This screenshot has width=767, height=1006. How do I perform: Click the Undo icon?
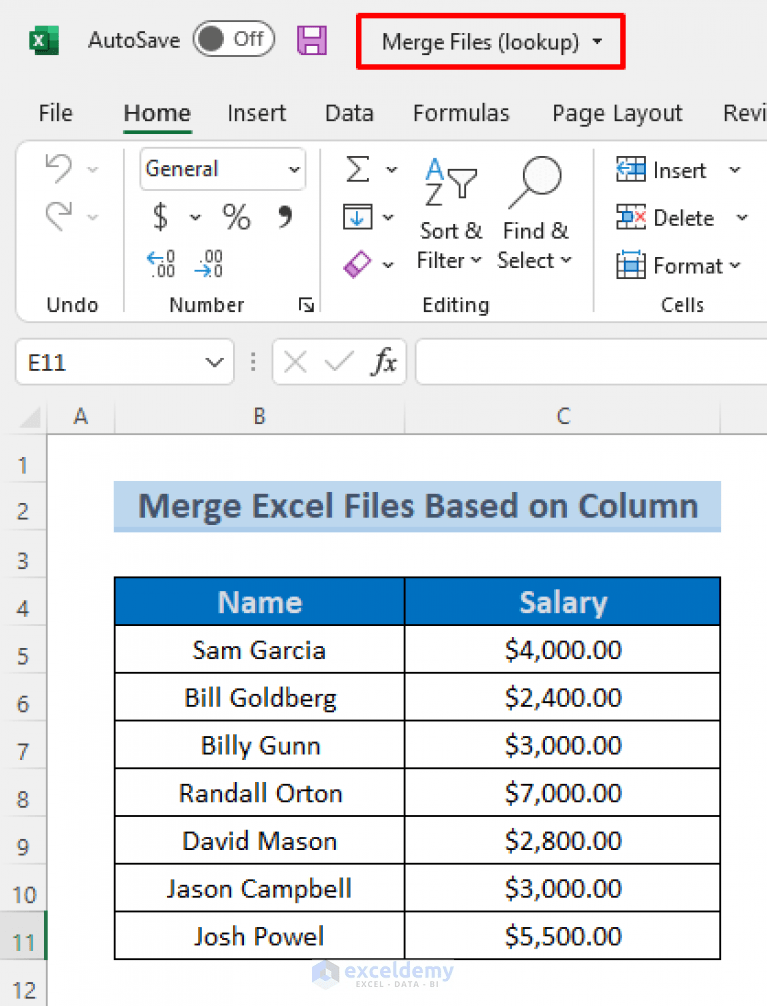pyautogui.click(x=60, y=169)
